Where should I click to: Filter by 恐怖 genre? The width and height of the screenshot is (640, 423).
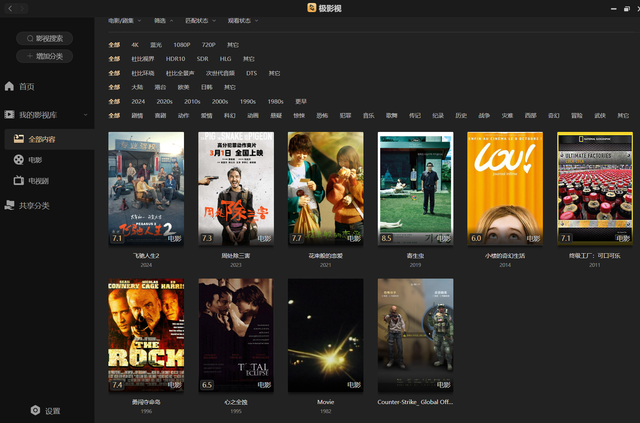[x=322, y=116]
